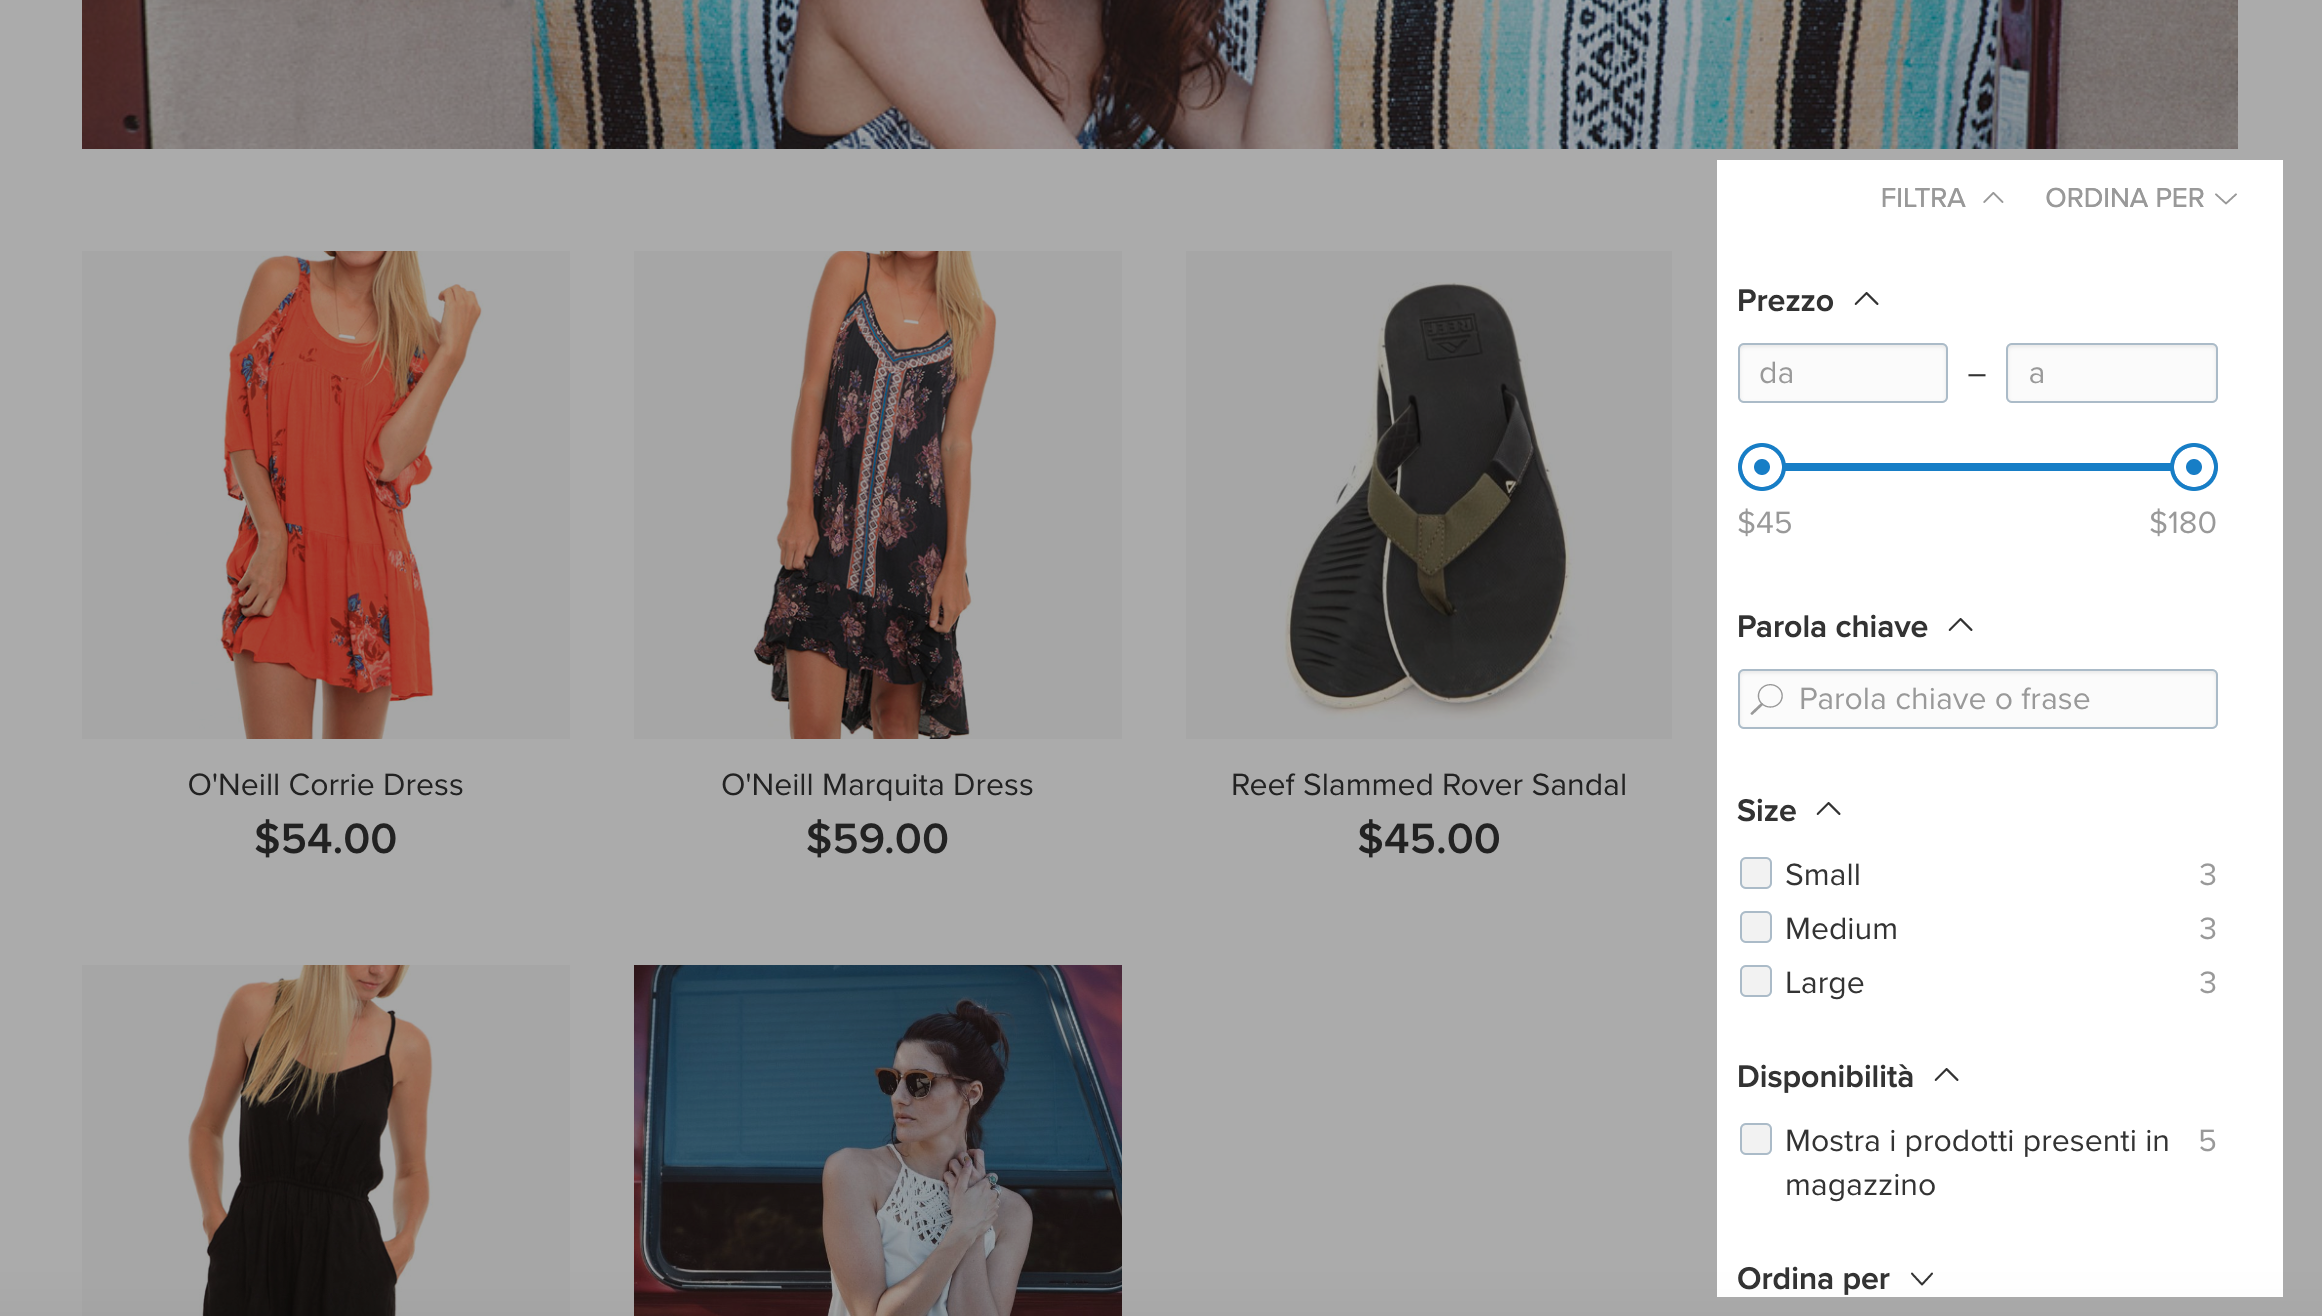2322x1316 pixels.
Task: Open the O'Neill Corrie Dress product link
Action: coord(325,785)
